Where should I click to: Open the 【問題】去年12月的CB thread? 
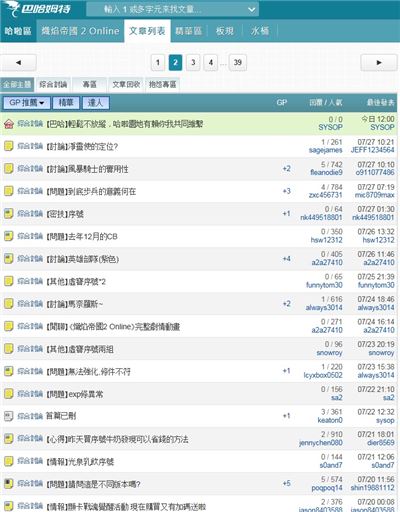(82, 237)
